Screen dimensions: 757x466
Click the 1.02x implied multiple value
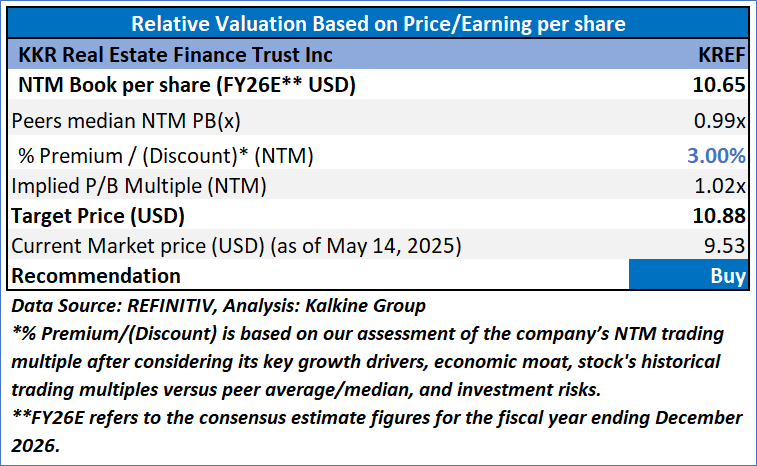[721, 185]
